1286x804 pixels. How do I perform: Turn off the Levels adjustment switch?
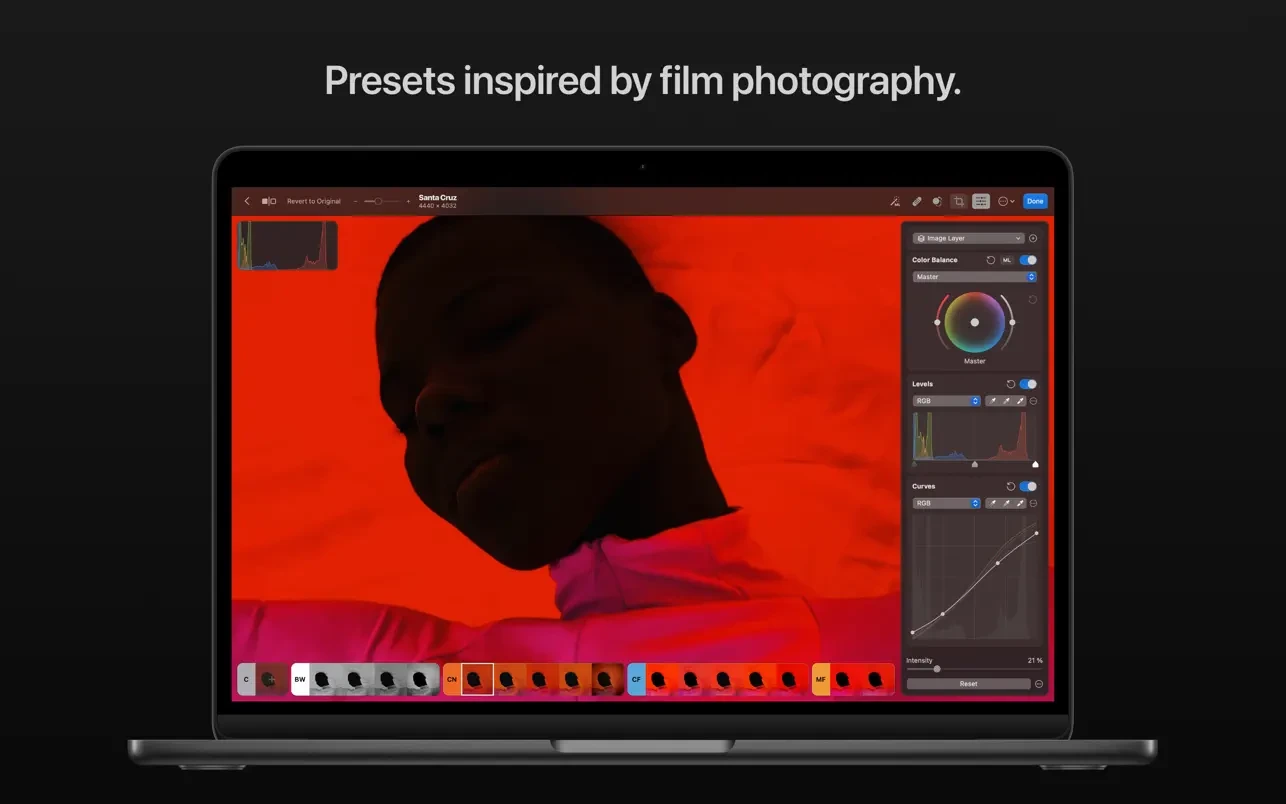pyautogui.click(x=1028, y=384)
